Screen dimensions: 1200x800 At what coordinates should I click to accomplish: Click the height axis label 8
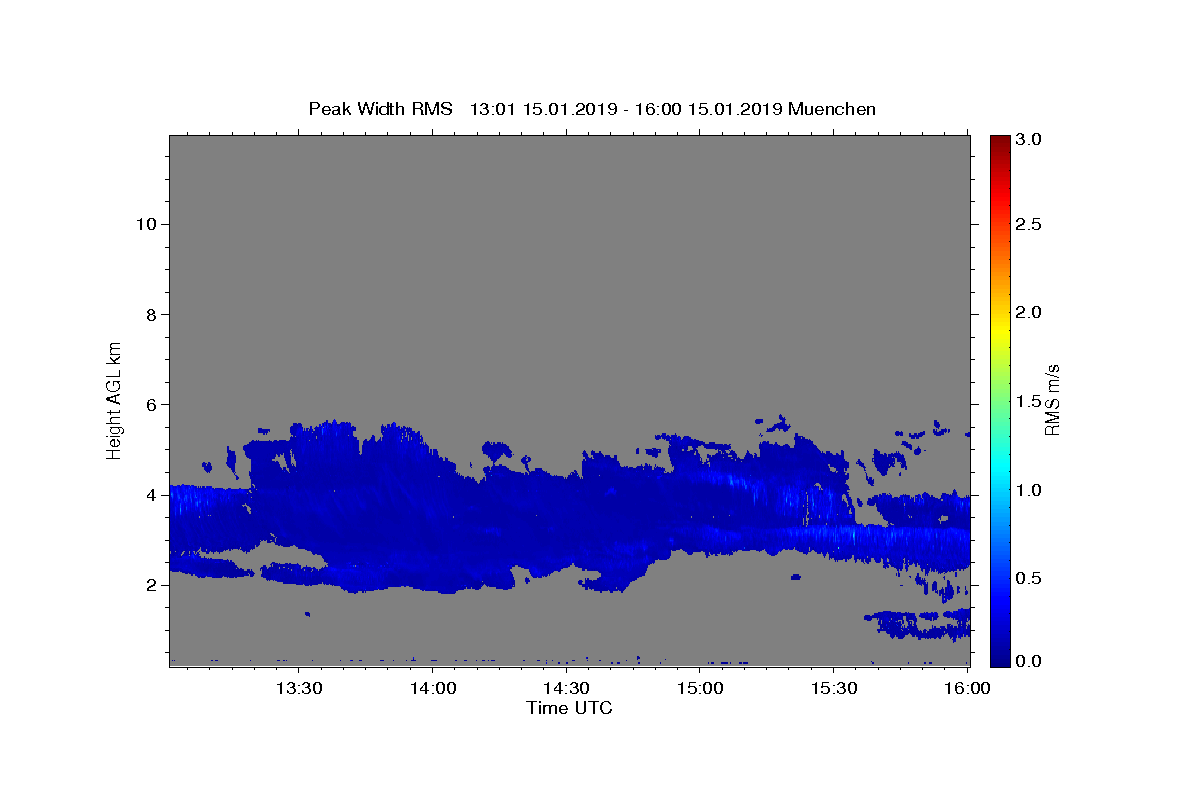pyautogui.click(x=151, y=314)
